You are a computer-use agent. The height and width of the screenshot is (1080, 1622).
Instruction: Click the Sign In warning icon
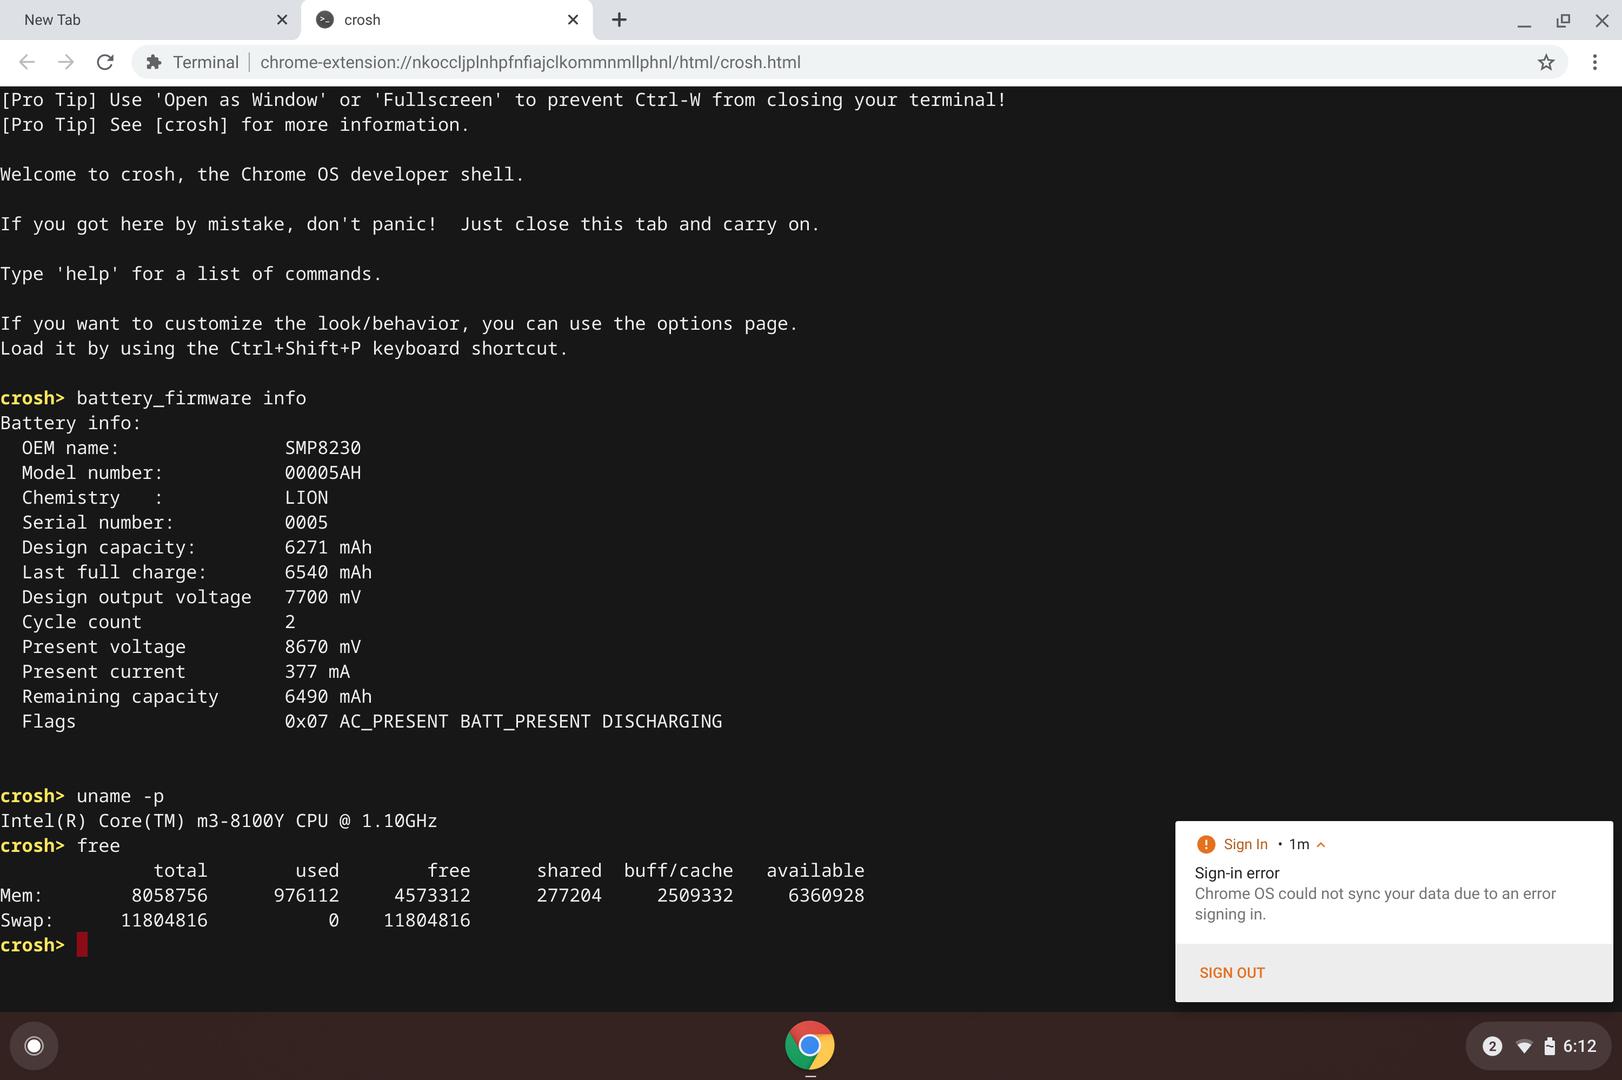tap(1206, 844)
